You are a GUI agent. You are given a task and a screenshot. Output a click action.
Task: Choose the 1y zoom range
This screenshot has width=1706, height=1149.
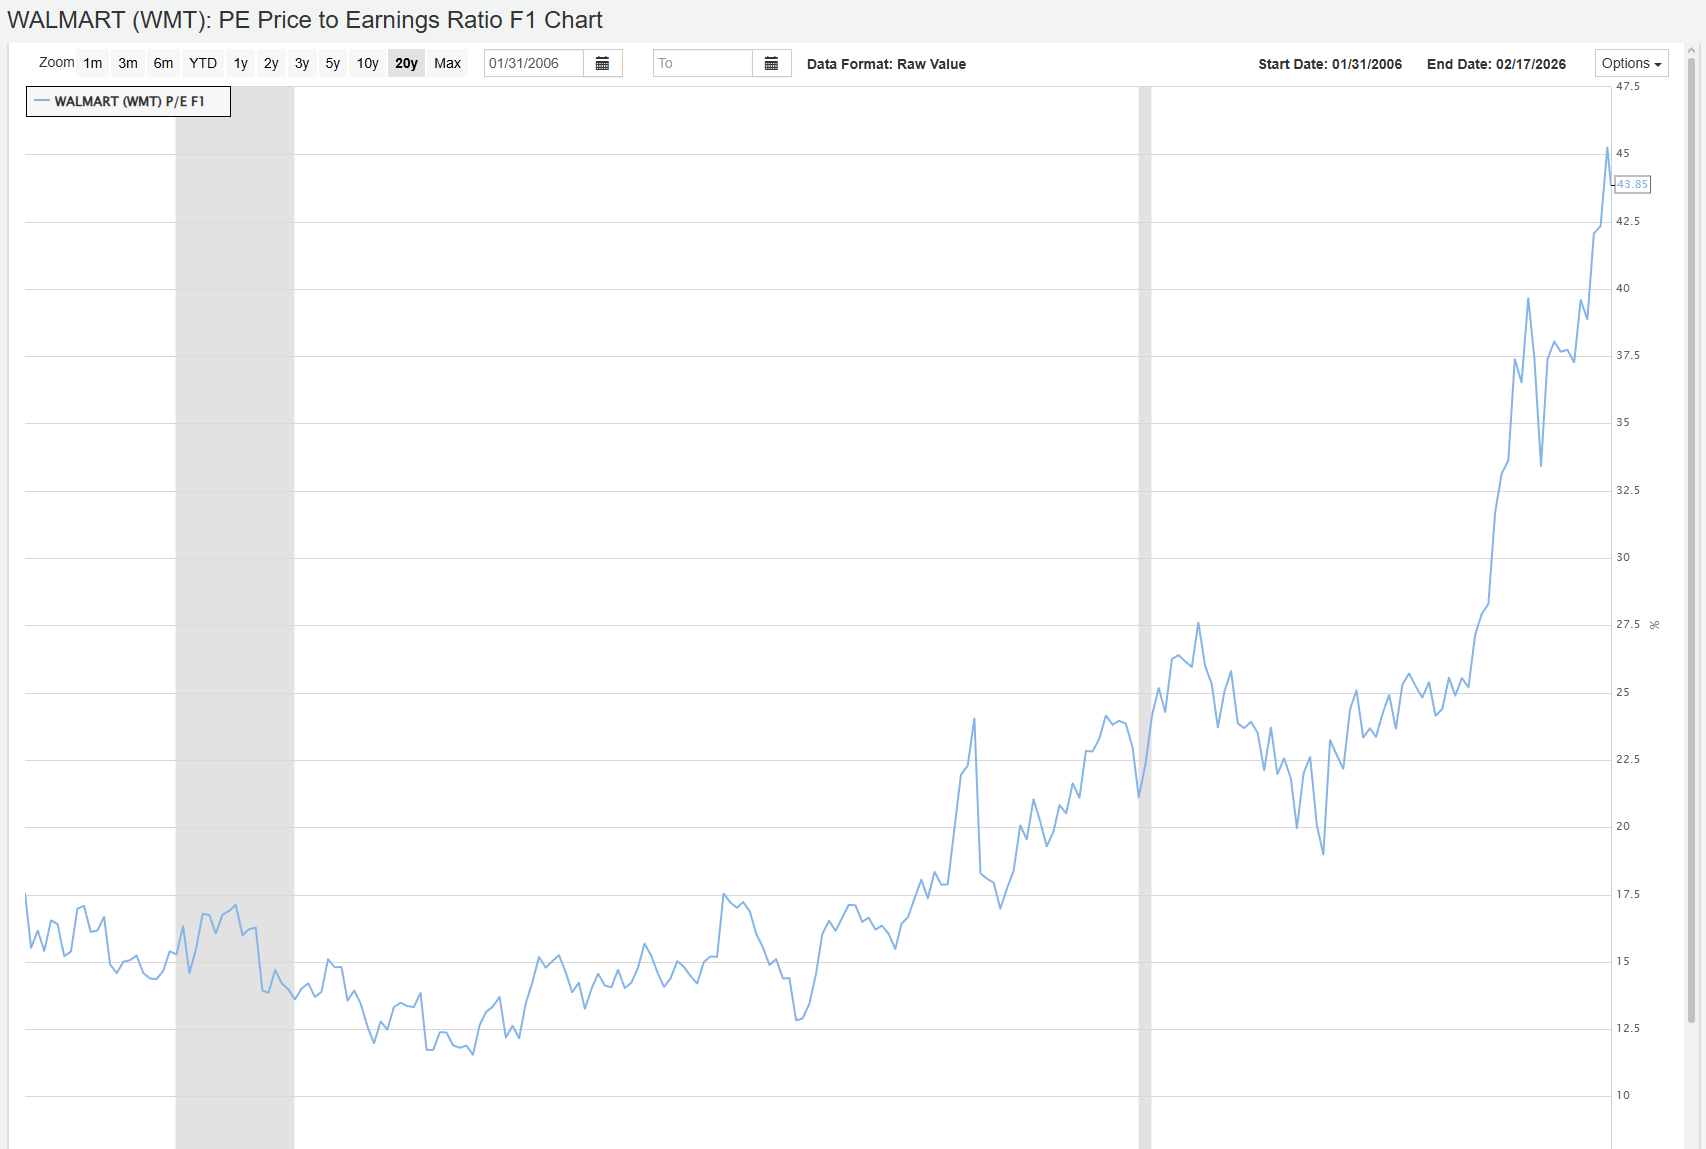point(241,64)
